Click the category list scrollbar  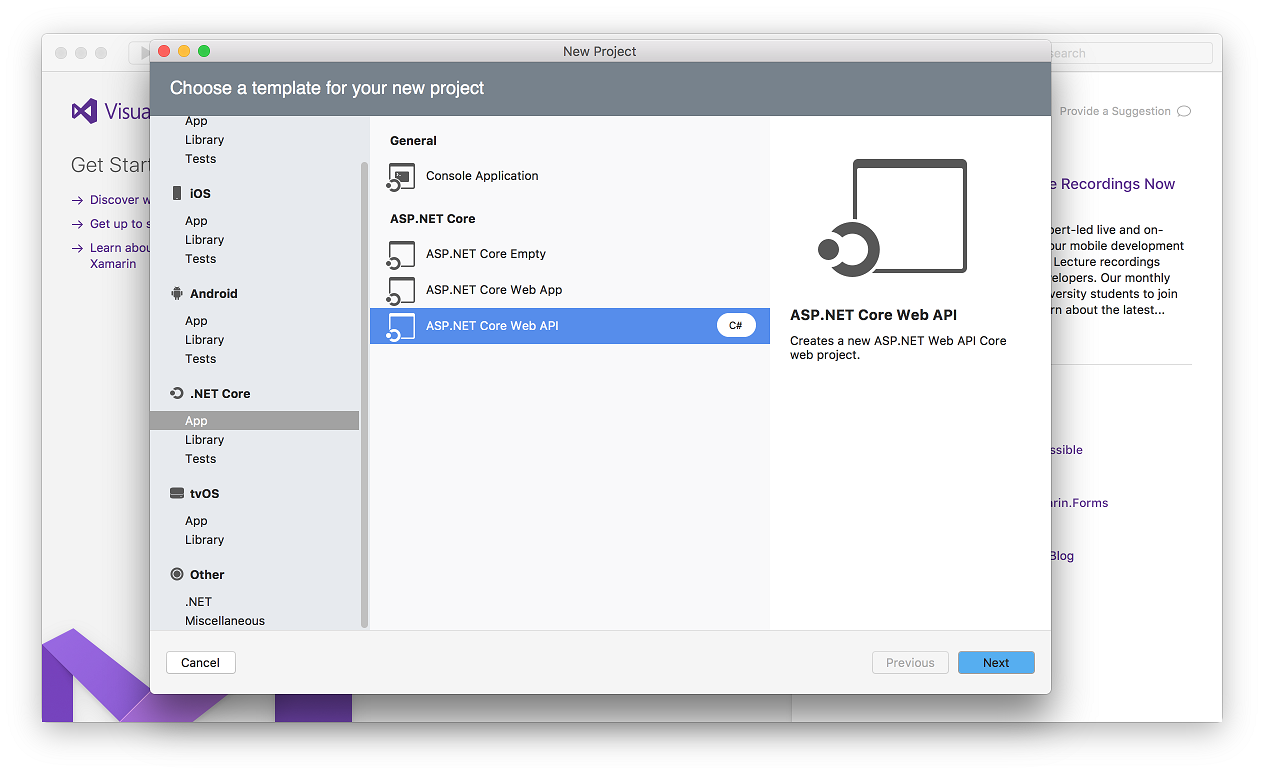click(x=364, y=394)
